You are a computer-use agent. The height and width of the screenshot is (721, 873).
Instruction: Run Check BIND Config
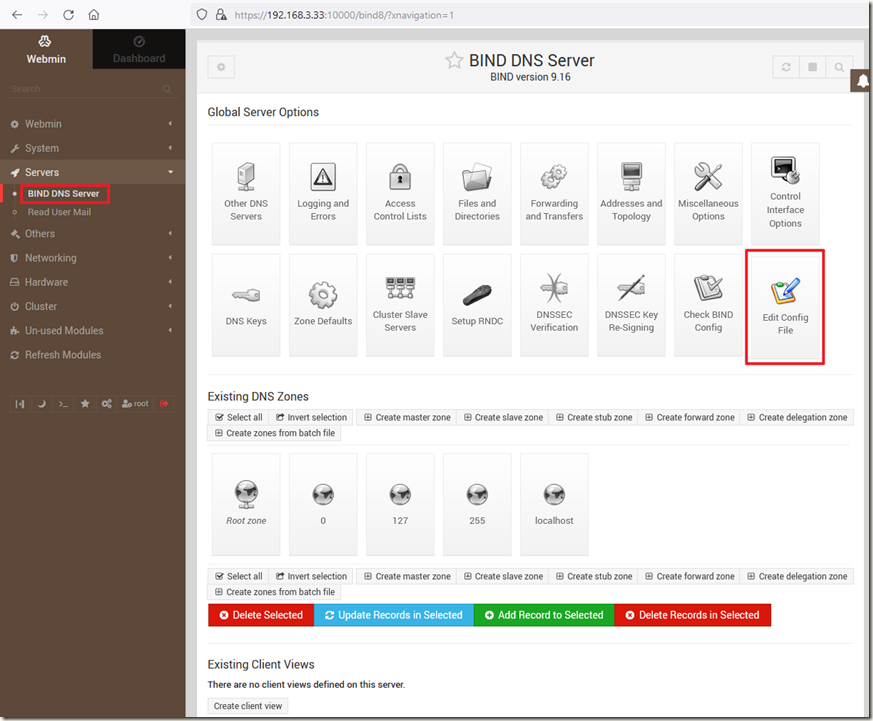click(x=708, y=305)
